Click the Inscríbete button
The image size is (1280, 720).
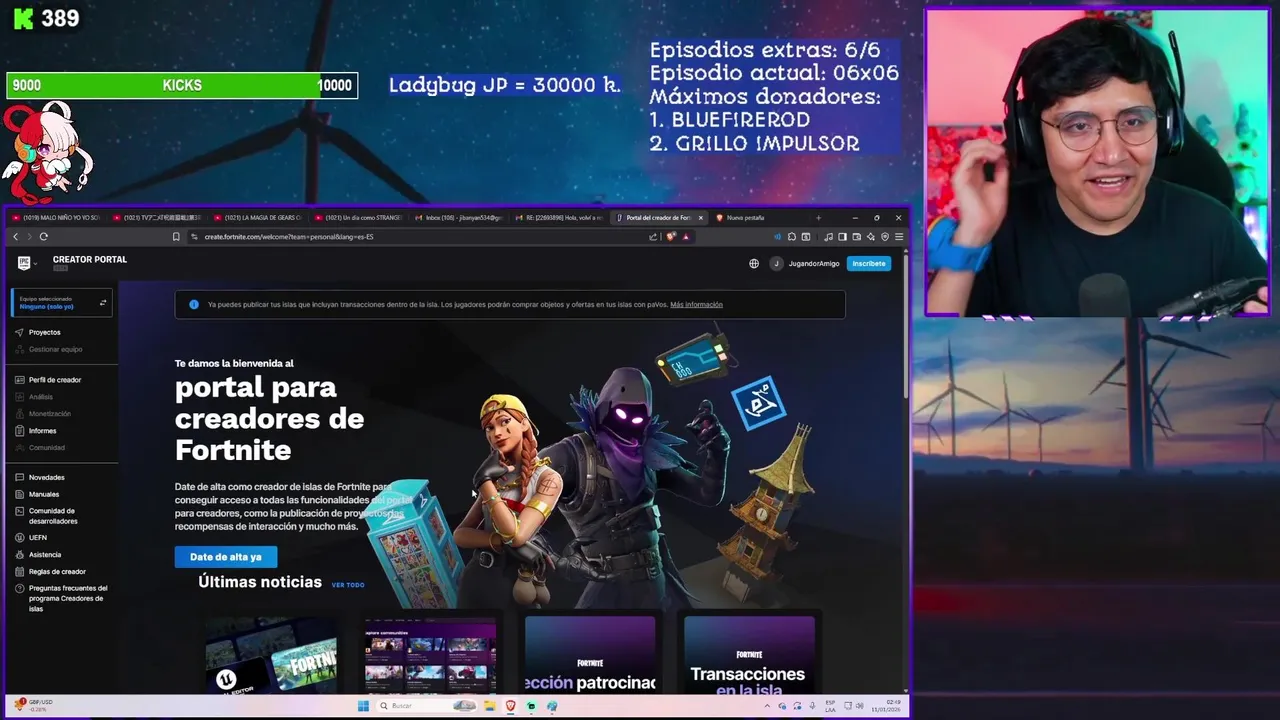coord(869,264)
